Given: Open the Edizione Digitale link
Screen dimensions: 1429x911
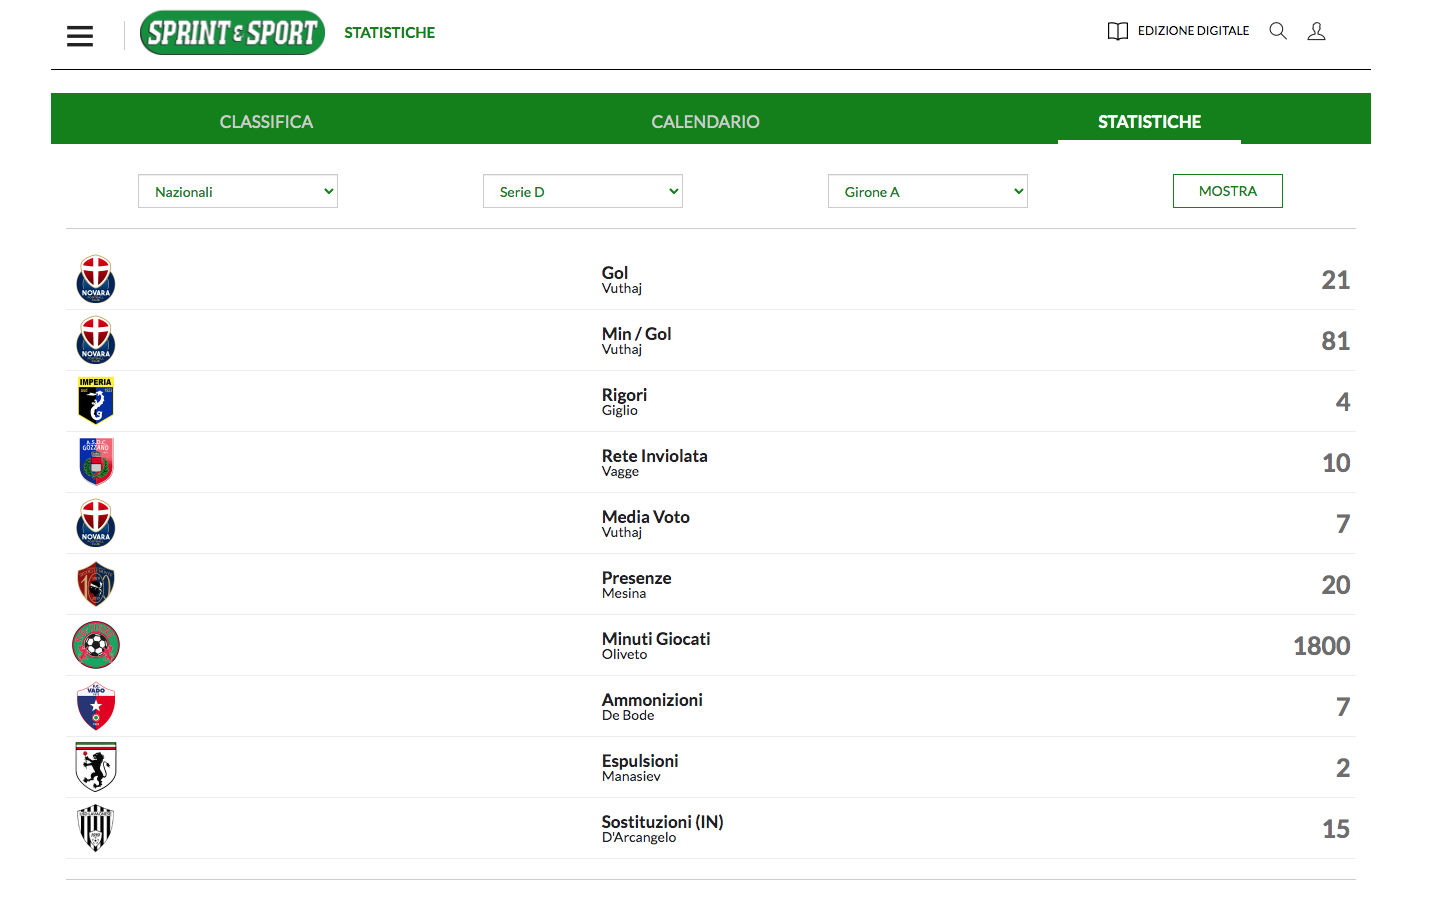Looking at the screenshot, I should [x=1193, y=31].
